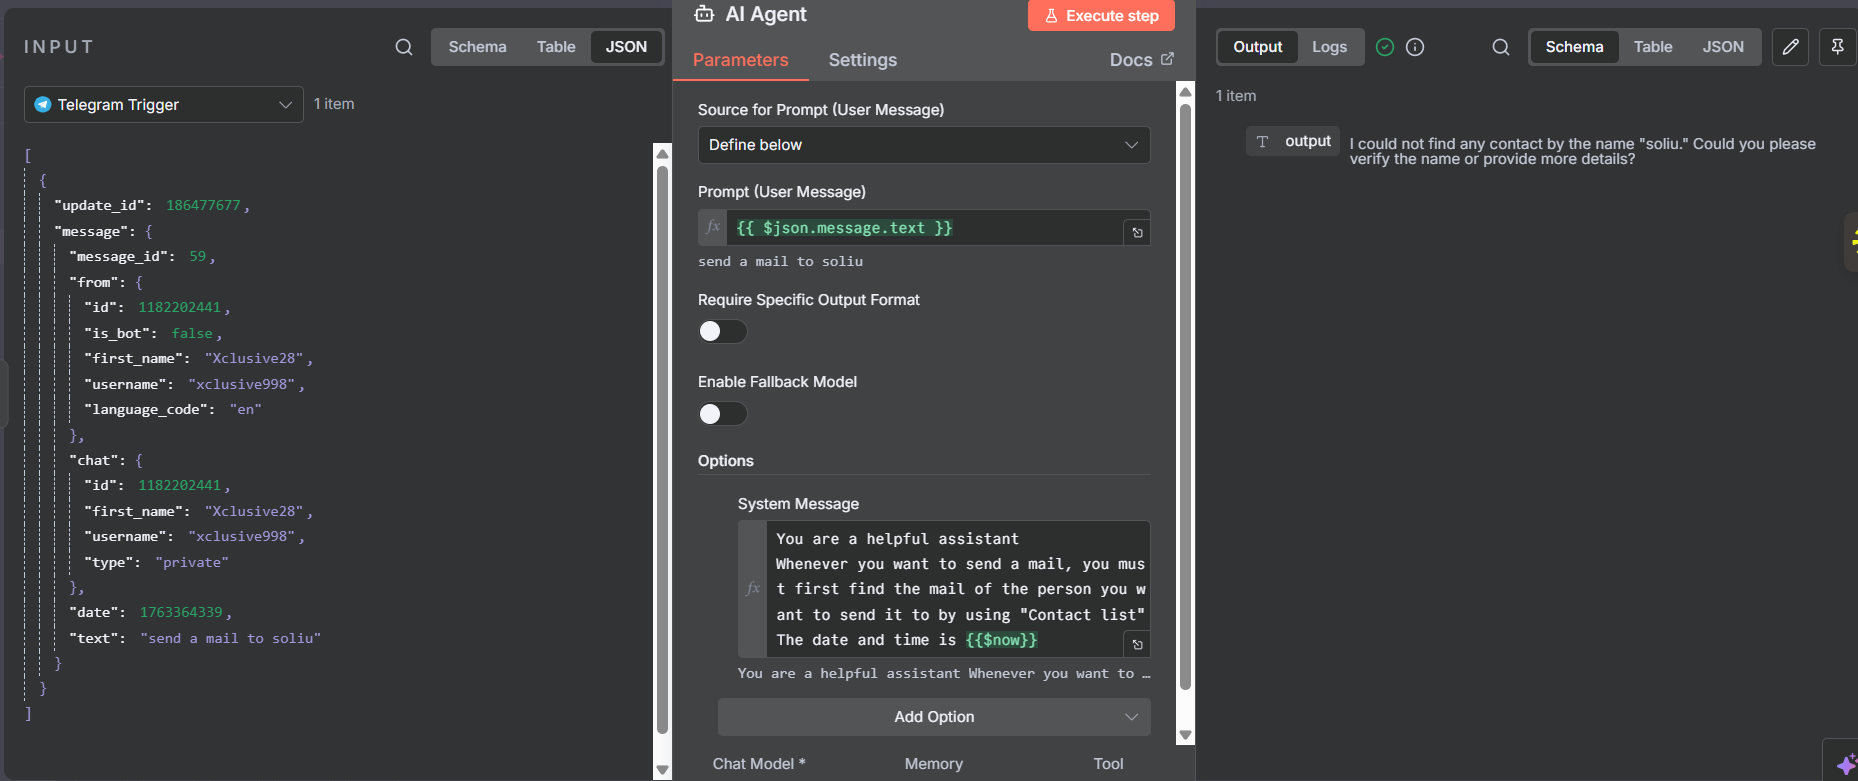Open the Docs link

[x=1141, y=60]
